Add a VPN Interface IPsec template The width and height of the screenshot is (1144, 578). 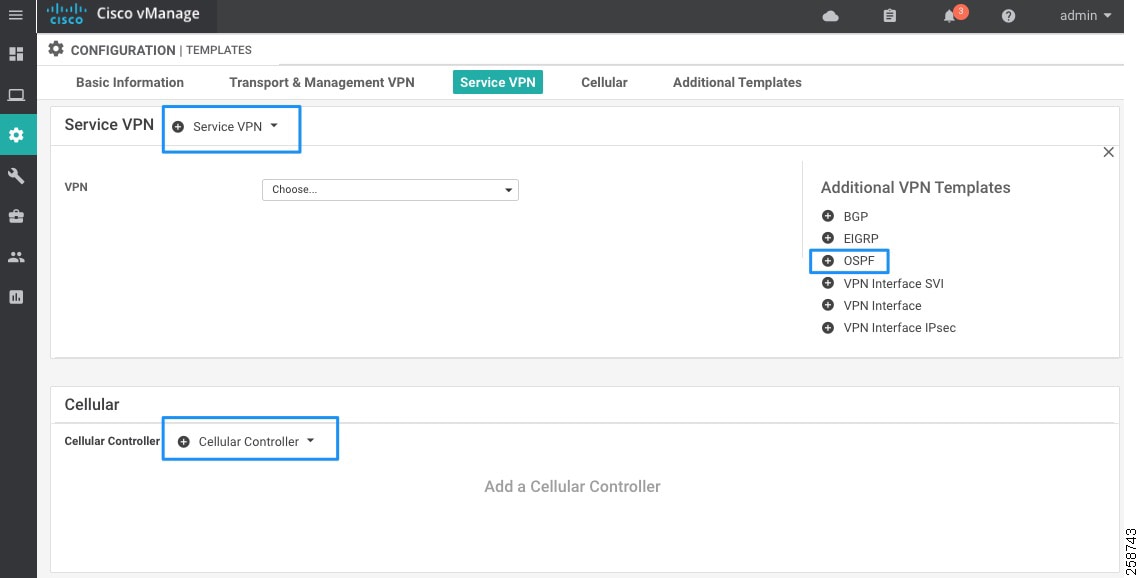(x=900, y=328)
